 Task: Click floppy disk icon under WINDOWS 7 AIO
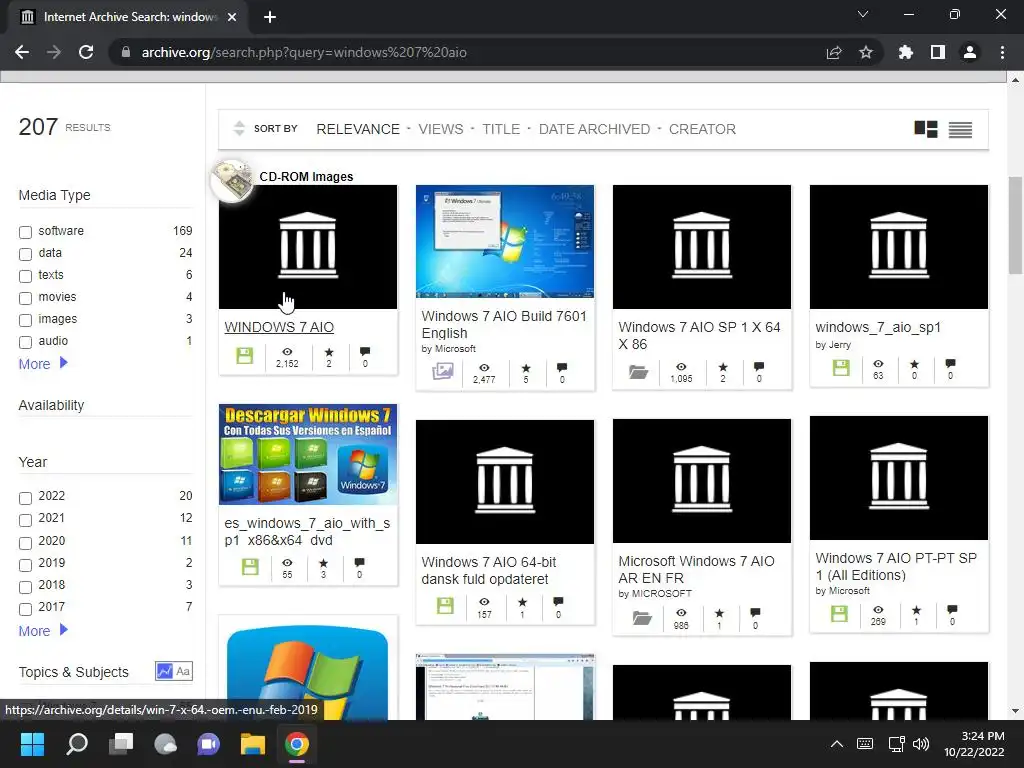click(245, 356)
